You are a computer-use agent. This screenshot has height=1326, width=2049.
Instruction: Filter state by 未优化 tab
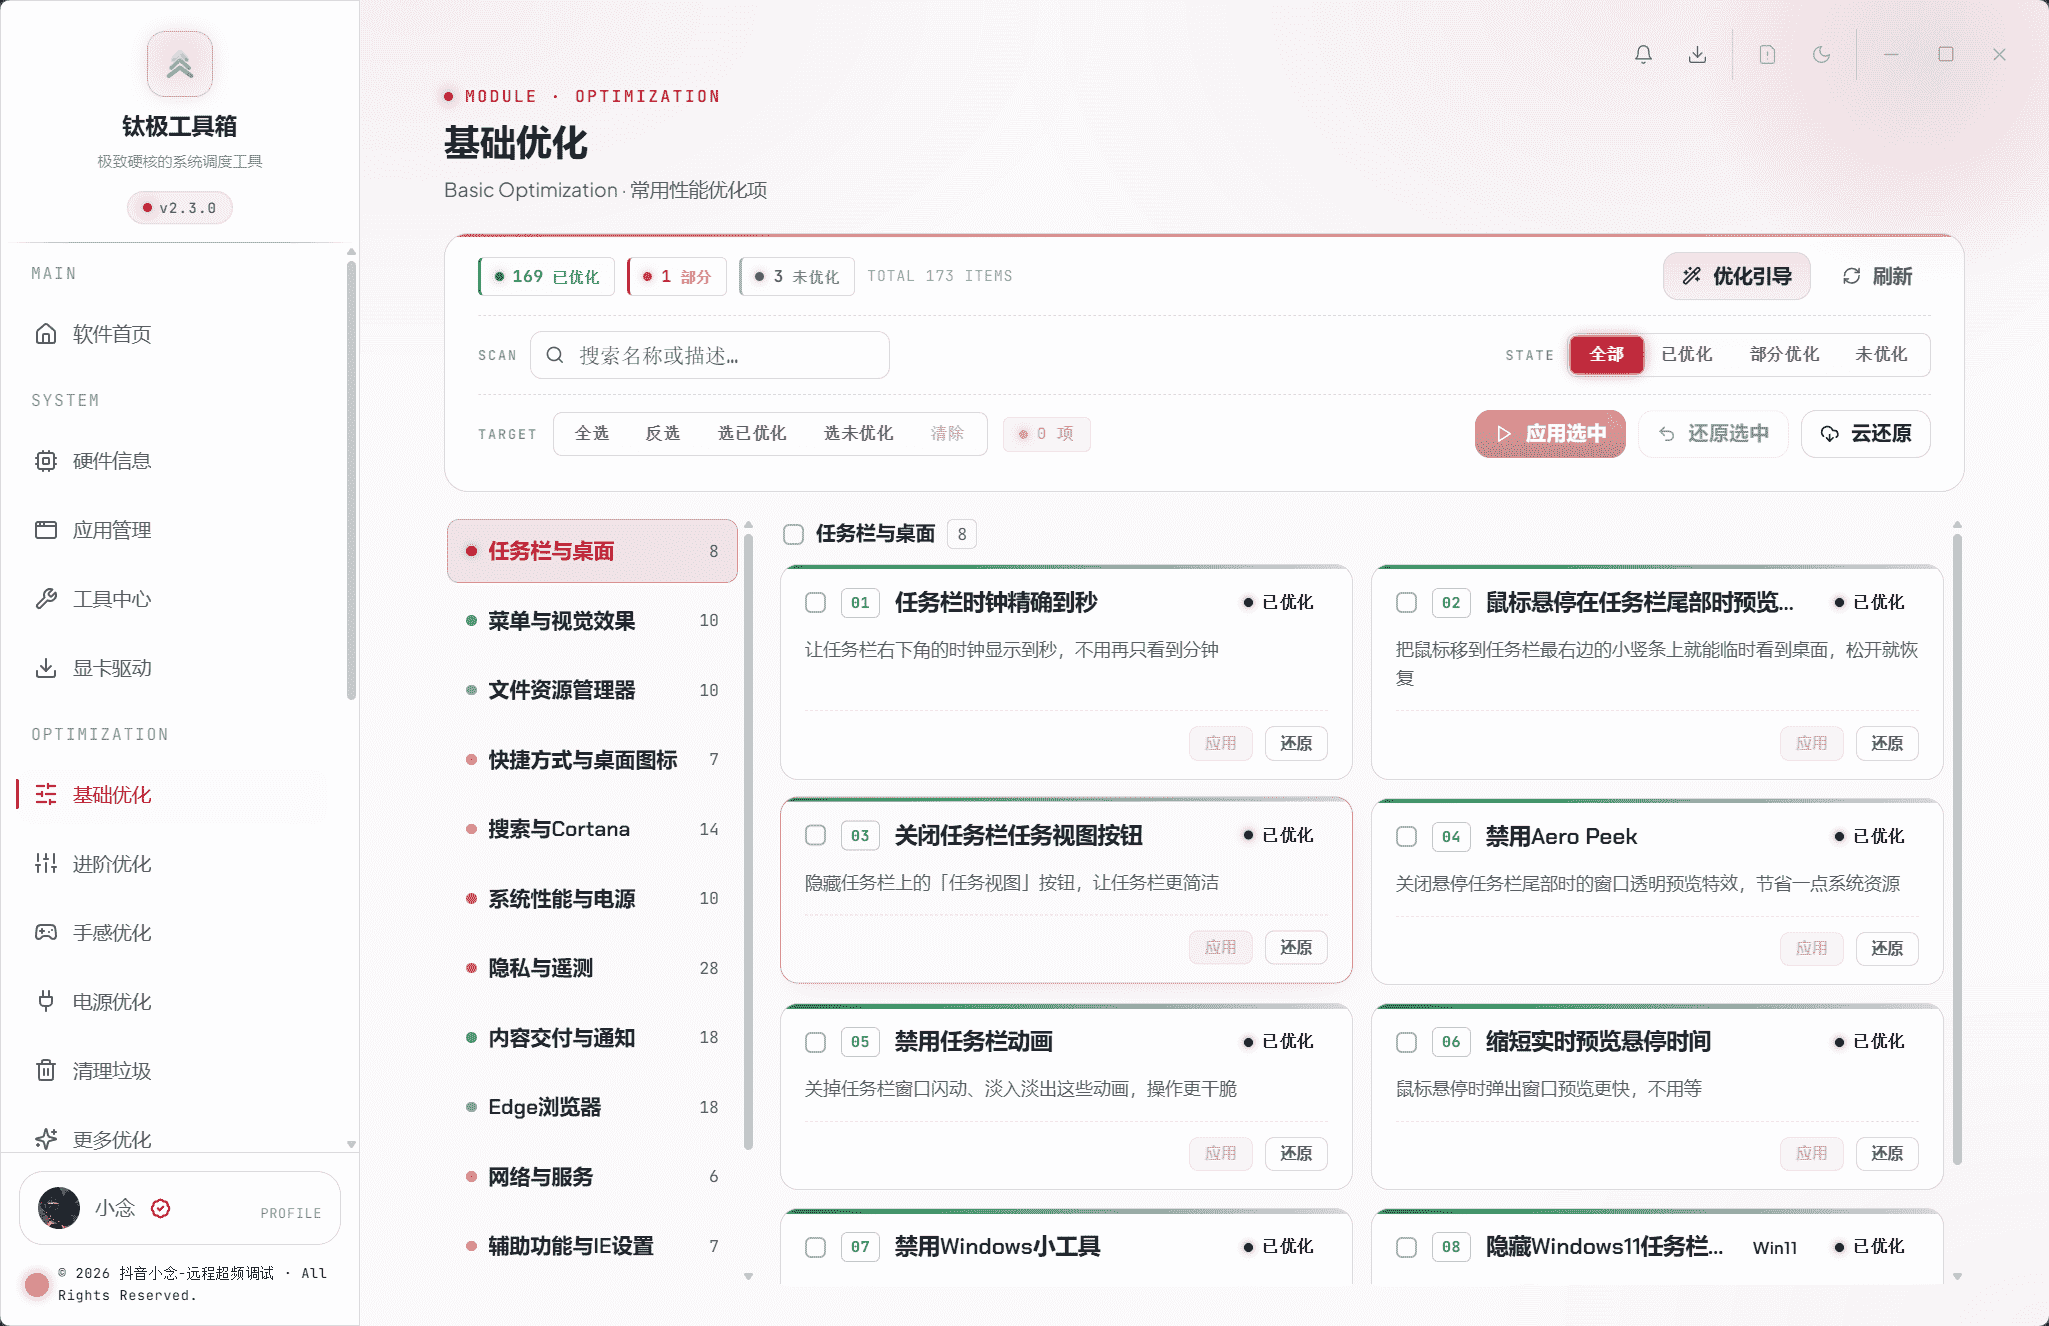1881,354
